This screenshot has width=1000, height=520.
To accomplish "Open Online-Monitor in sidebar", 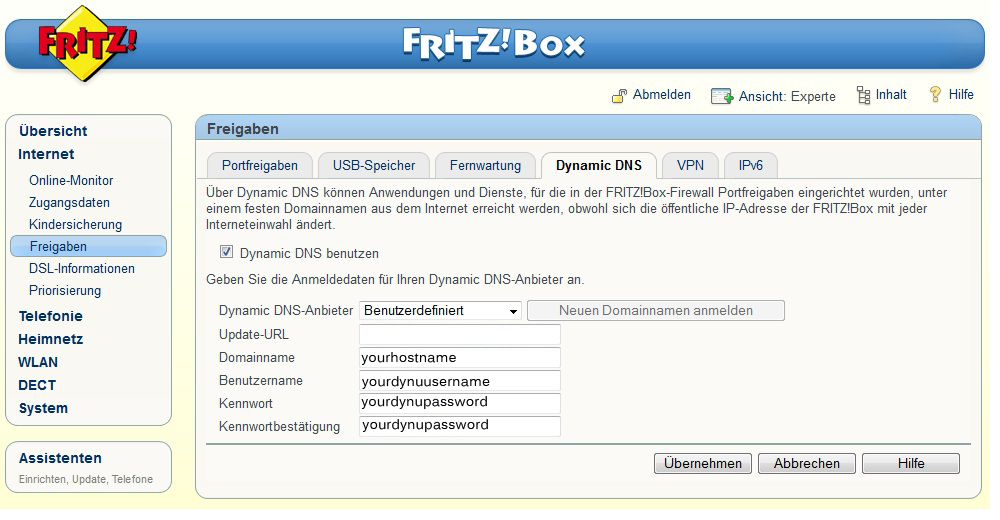I will pyautogui.click(x=71, y=181).
